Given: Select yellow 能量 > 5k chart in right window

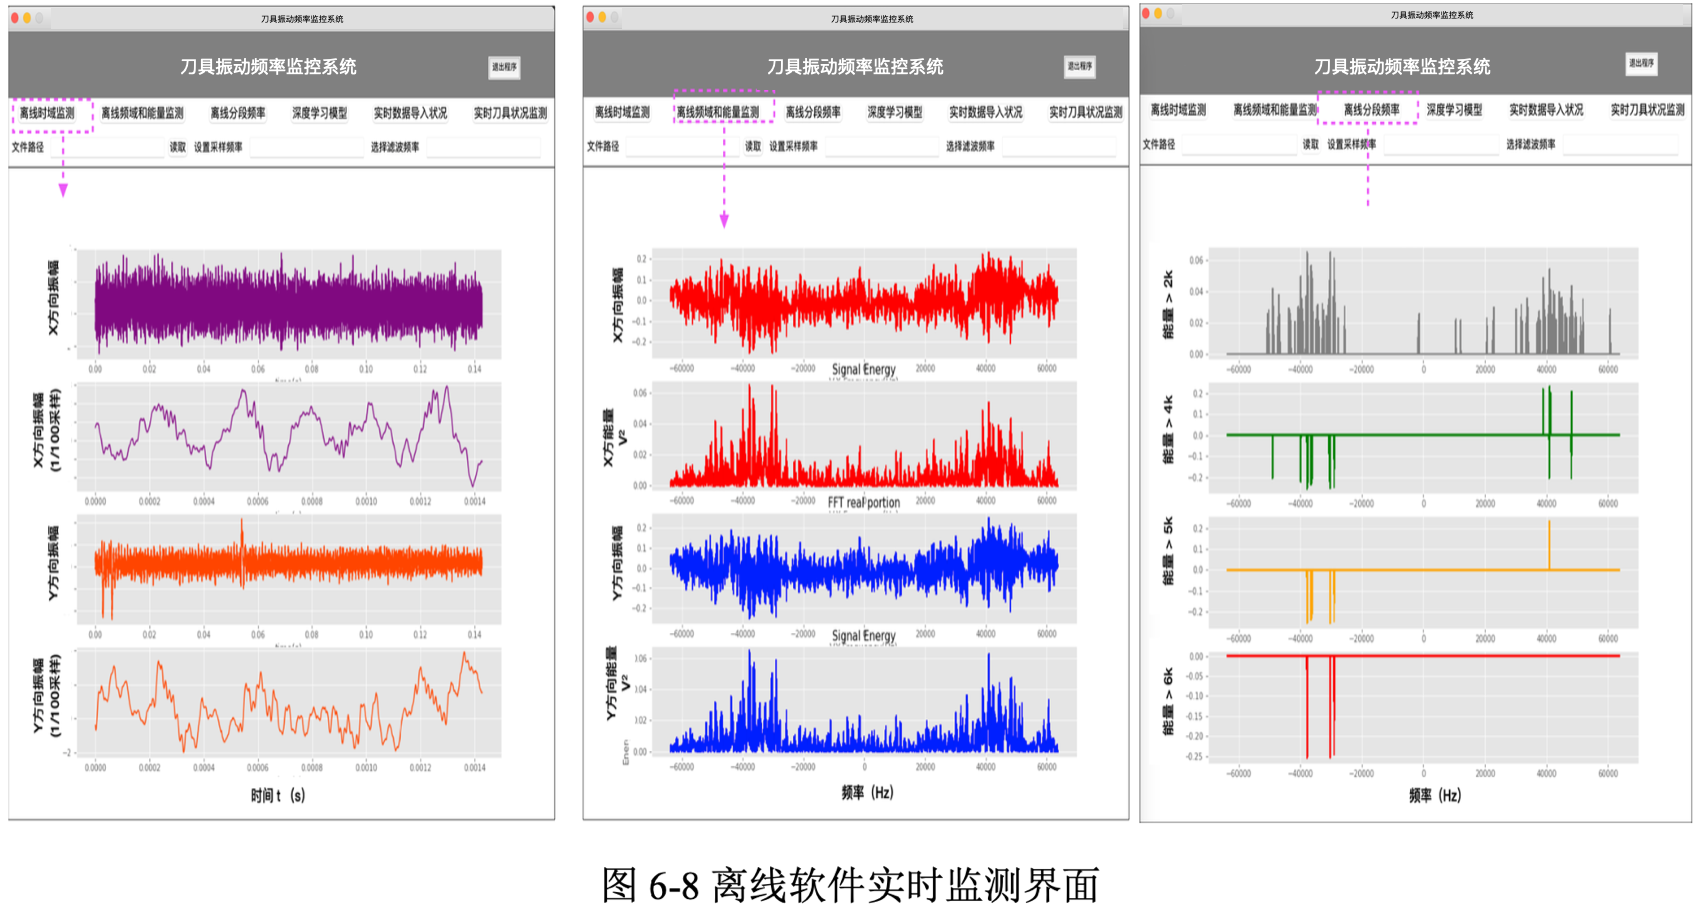Looking at the screenshot, I should click(x=1424, y=573).
